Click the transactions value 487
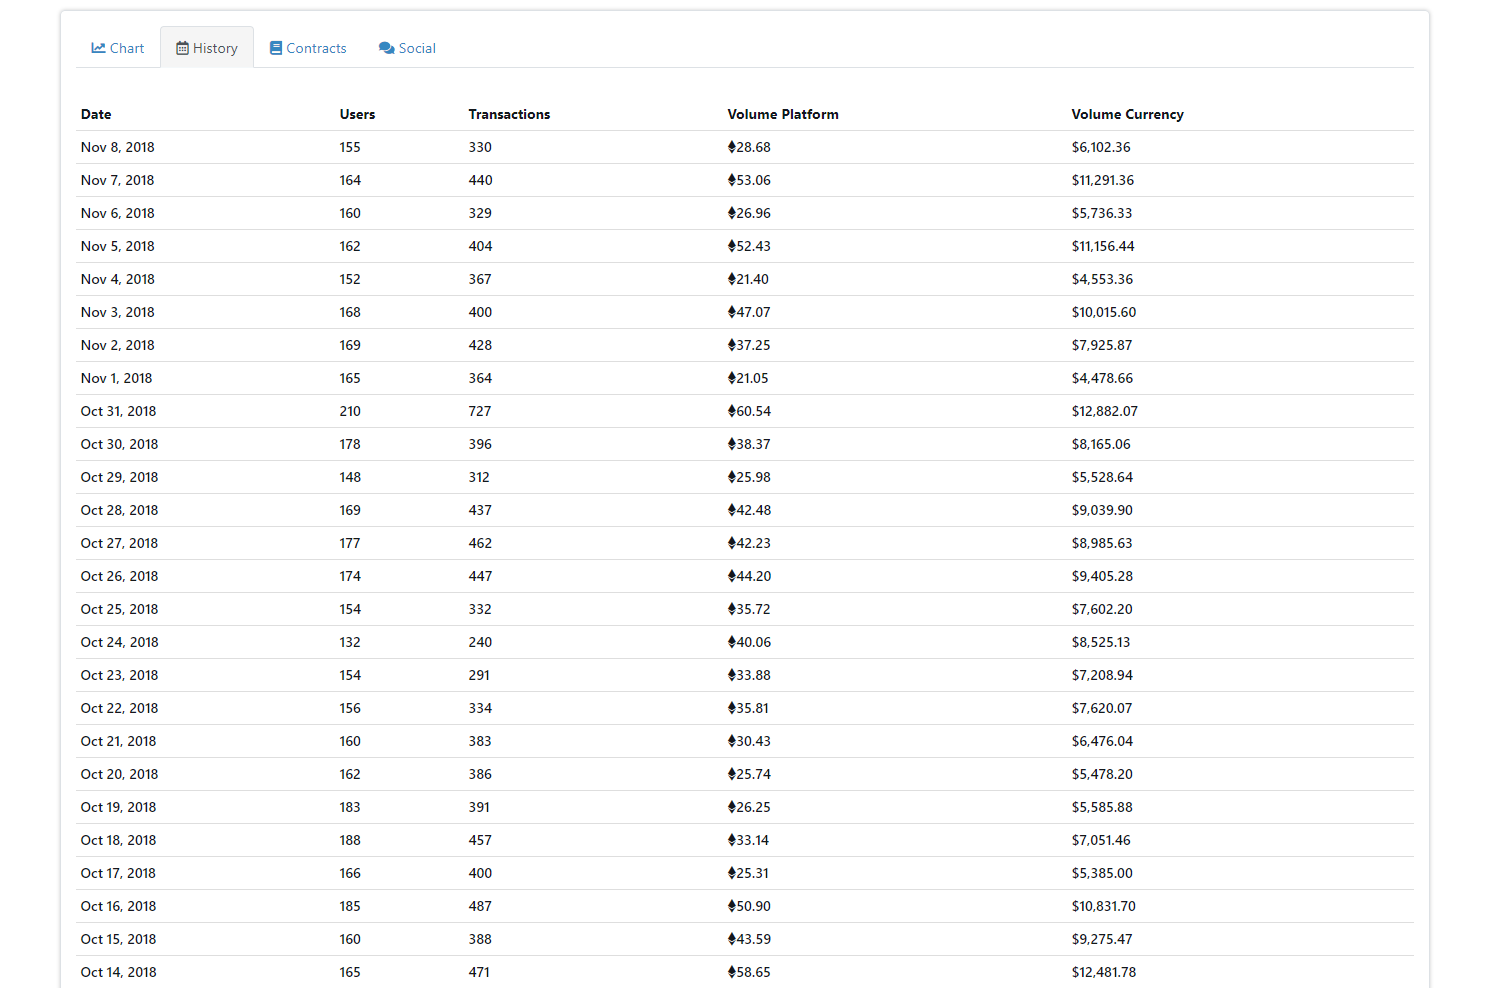 point(481,906)
